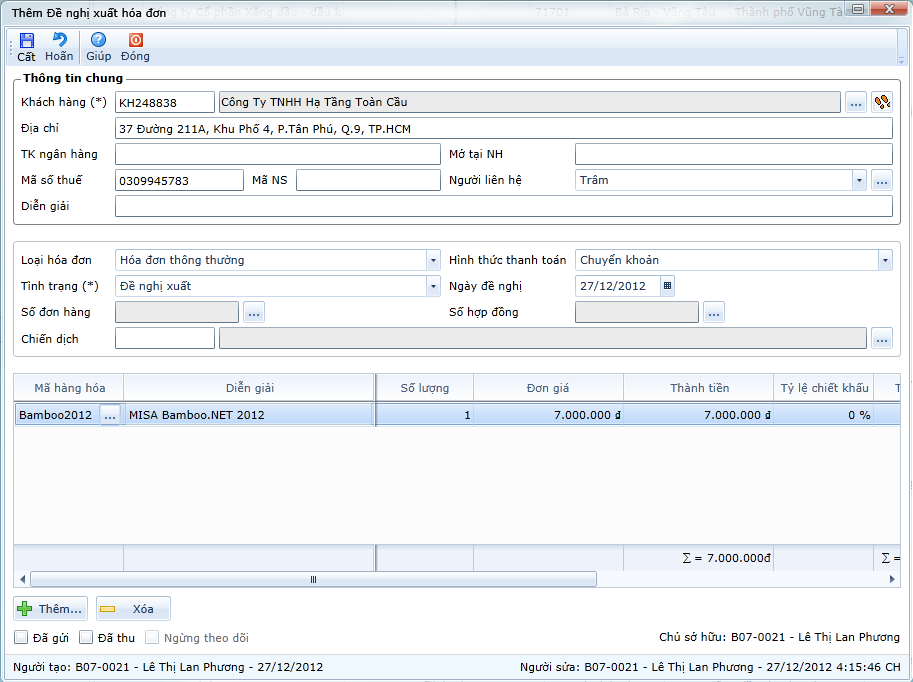This screenshot has height=682, width=913.
Task: Tick the Đã thu checkbox
Action: [86, 638]
